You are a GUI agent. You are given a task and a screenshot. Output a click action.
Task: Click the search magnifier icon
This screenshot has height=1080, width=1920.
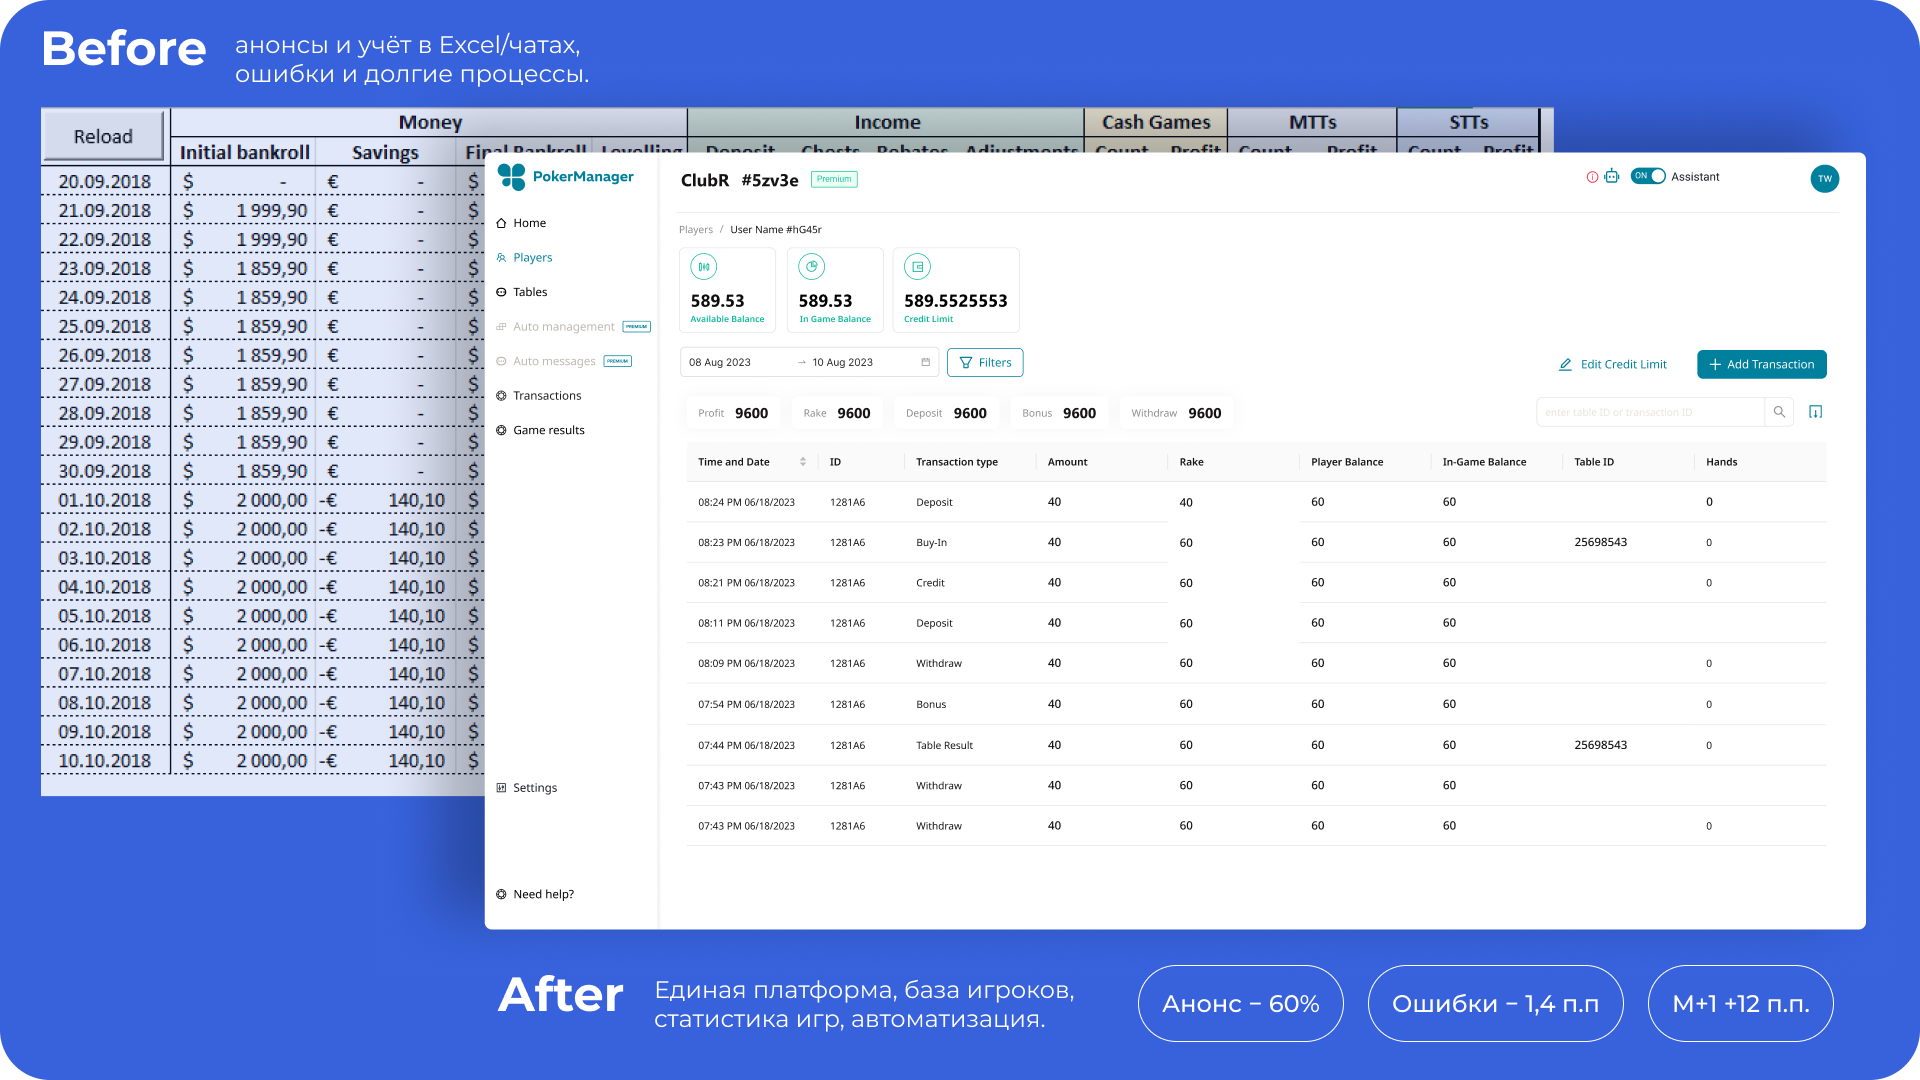coord(1779,412)
